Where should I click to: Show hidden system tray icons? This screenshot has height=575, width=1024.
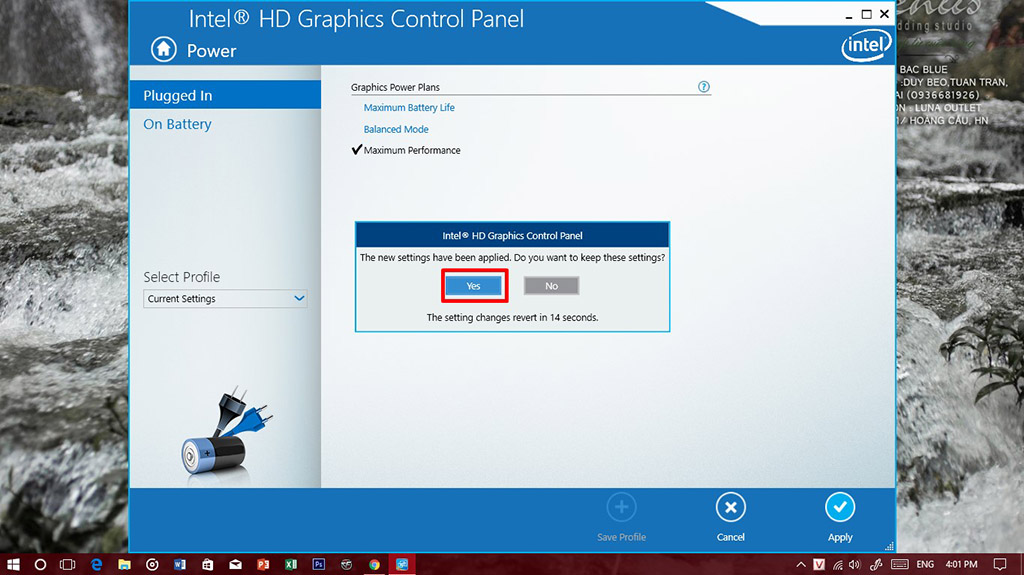pyautogui.click(x=801, y=565)
